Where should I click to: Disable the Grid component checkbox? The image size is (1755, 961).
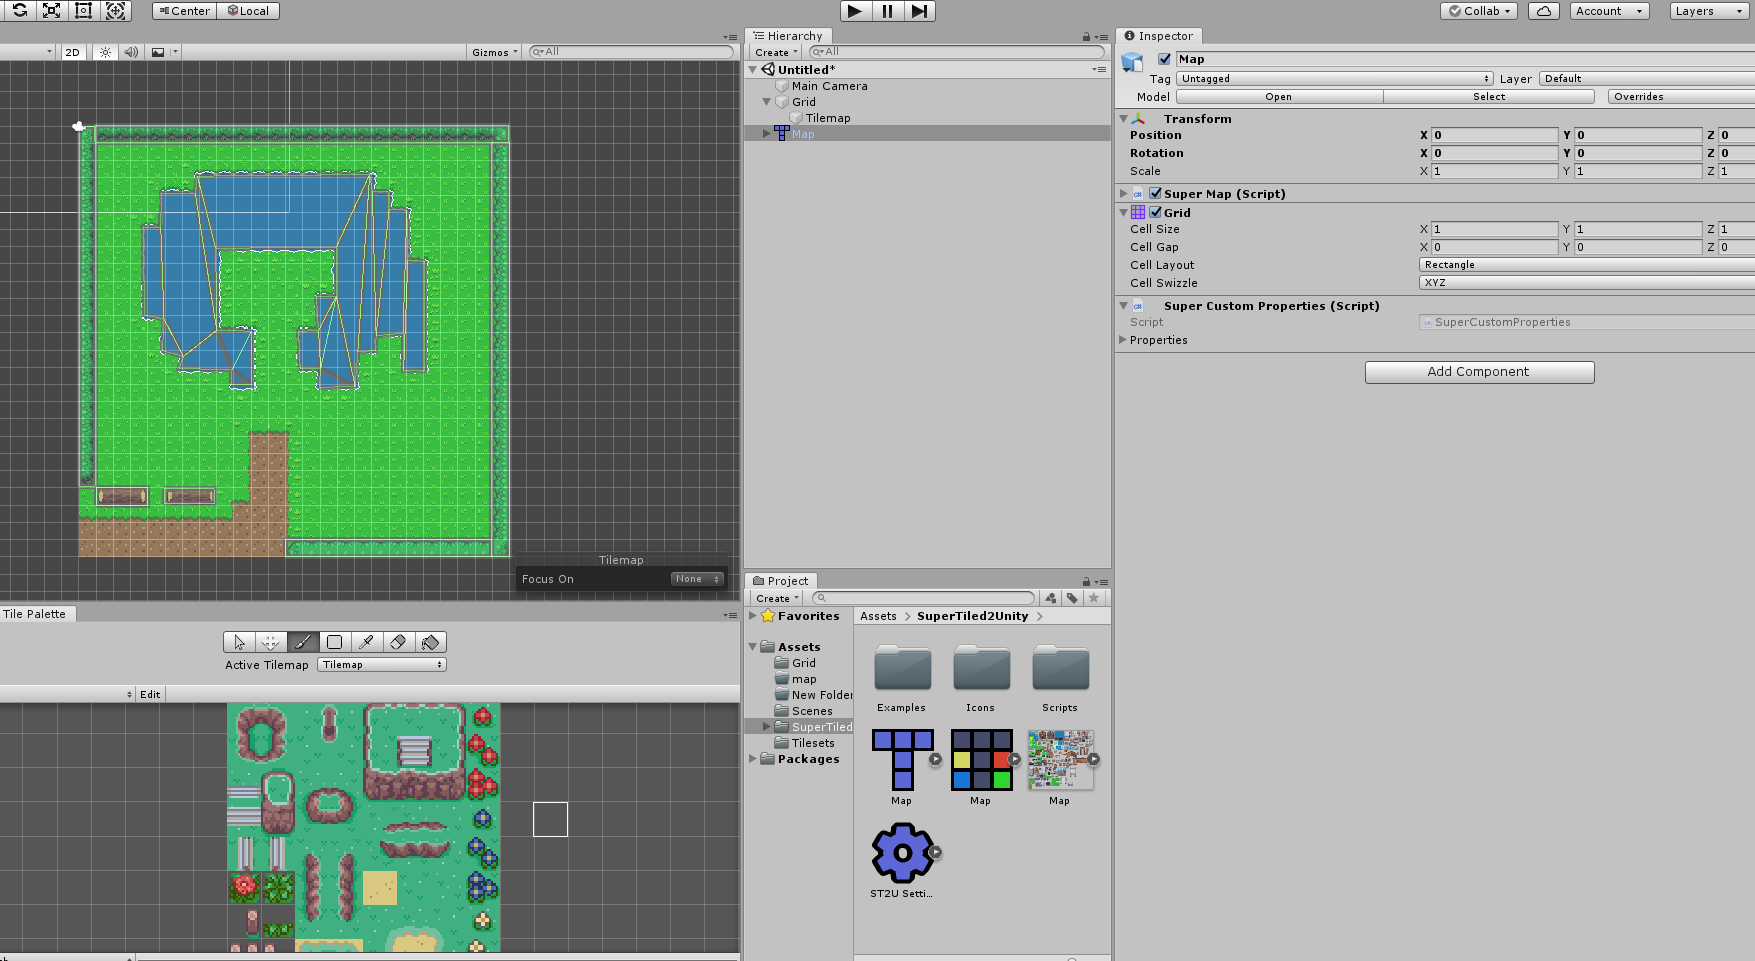point(1156,212)
